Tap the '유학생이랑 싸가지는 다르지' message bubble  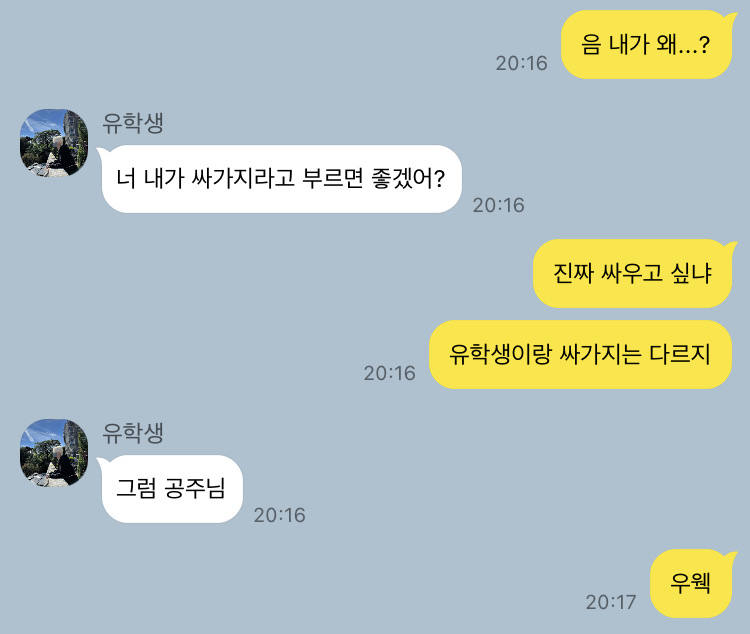581,355
